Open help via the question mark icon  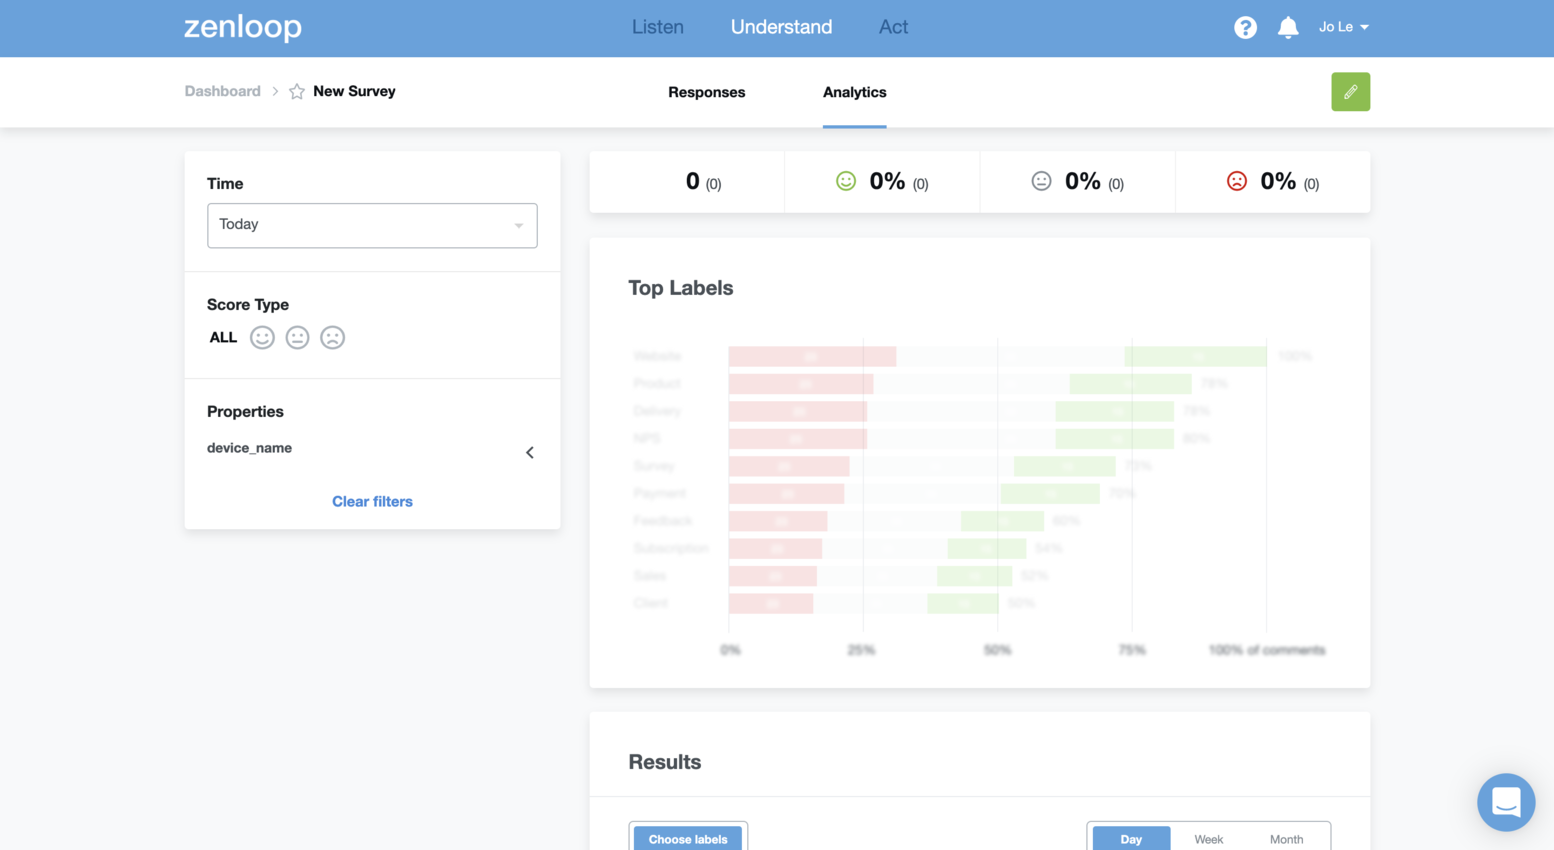[1244, 27]
